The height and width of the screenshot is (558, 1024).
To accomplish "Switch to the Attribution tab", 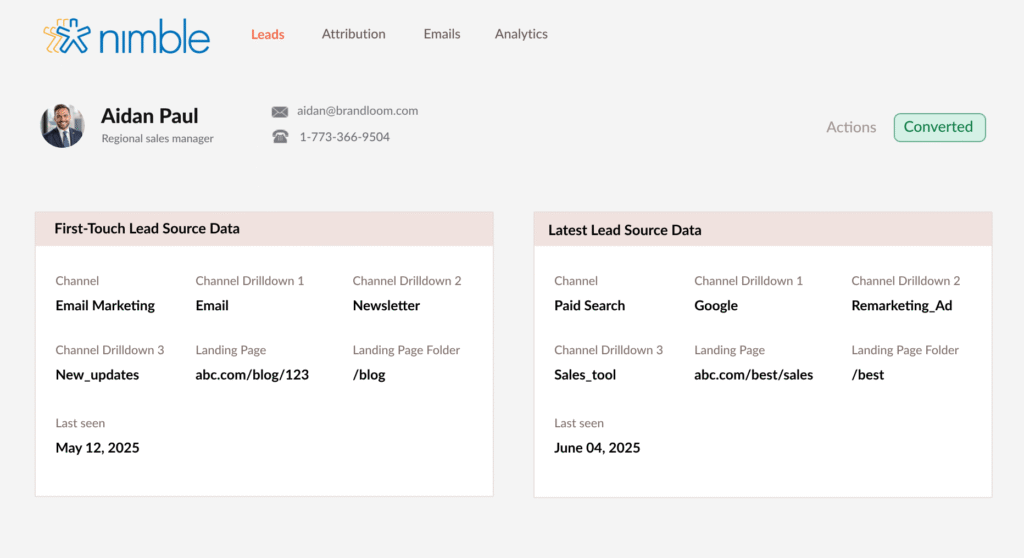I will [x=353, y=34].
